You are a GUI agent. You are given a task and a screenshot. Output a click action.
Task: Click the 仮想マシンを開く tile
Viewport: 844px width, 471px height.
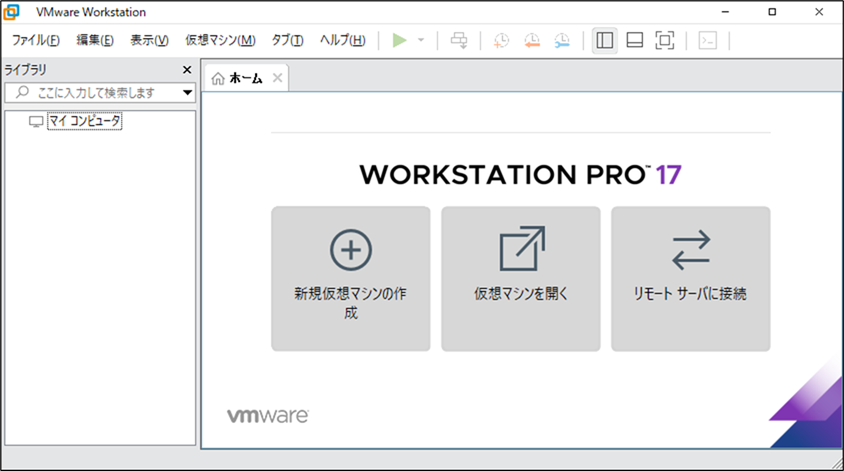pyautogui.click(x=521, y=279)
